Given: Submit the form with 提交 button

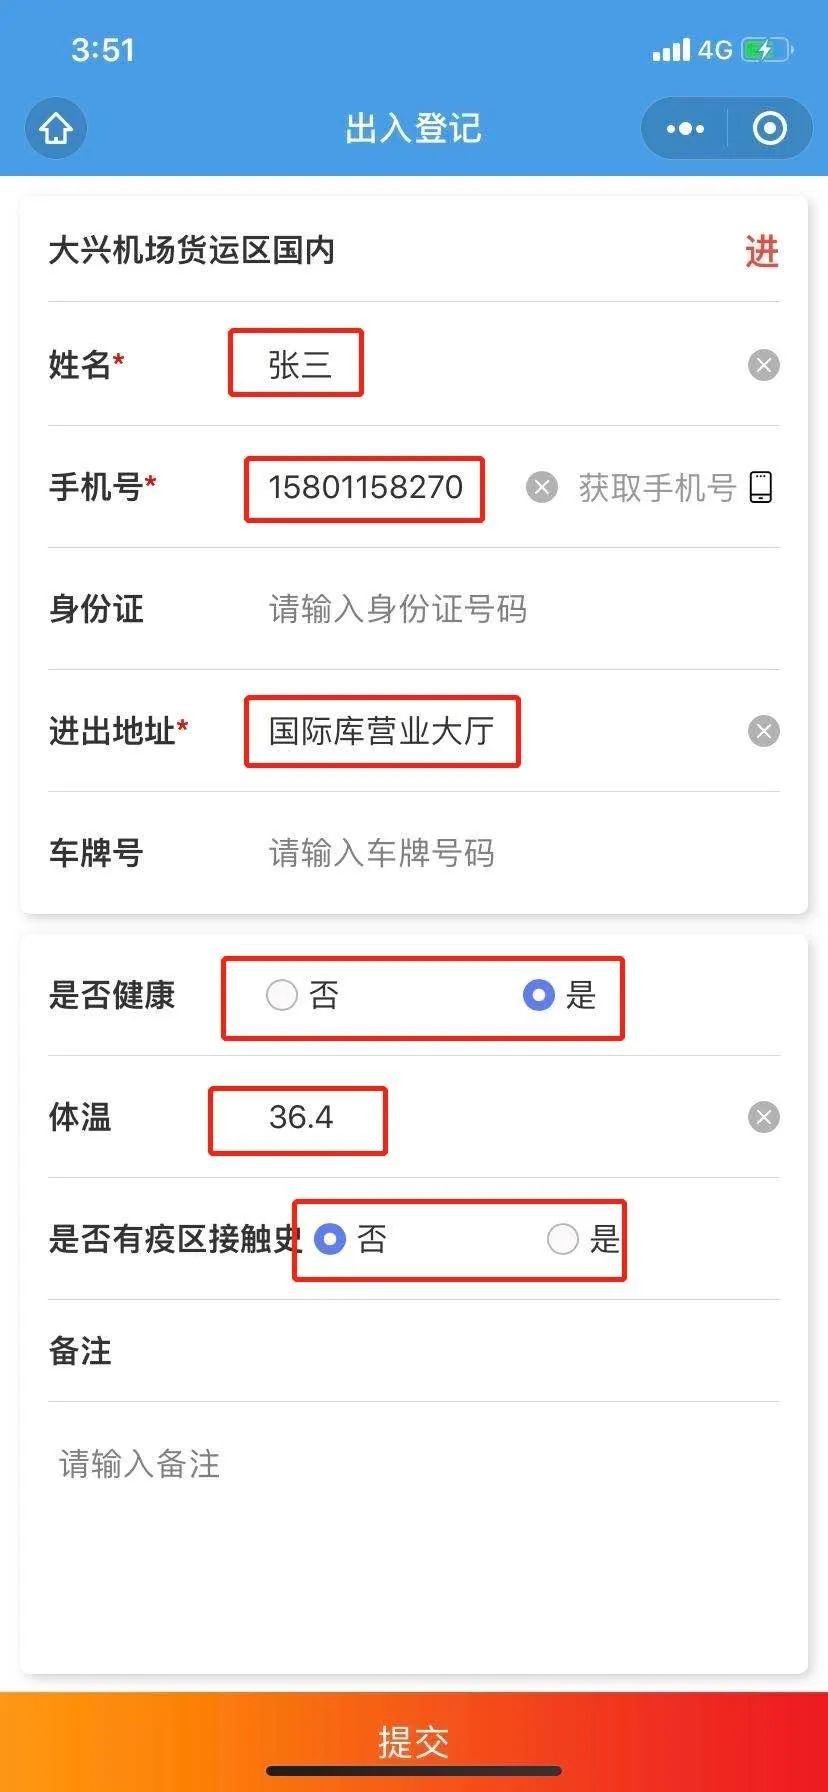Looking at the screenshot, I should coord(414,1741).
